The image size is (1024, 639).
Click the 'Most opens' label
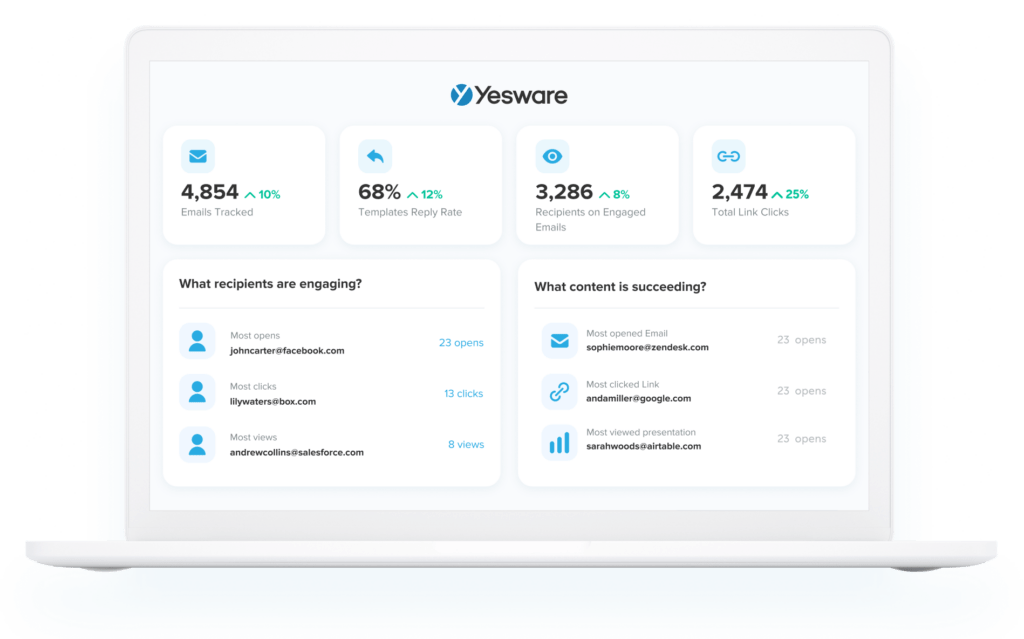tap(255, 336)
